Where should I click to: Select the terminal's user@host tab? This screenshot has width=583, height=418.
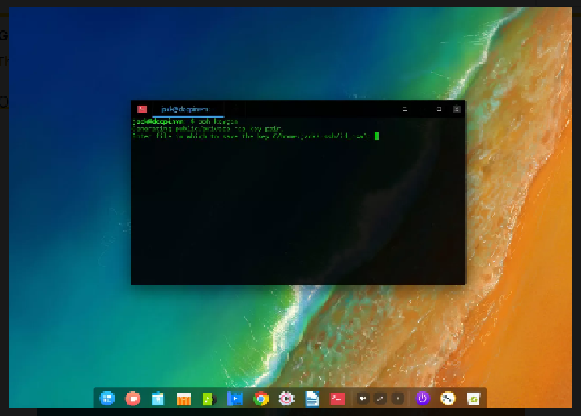click(187, 109)
